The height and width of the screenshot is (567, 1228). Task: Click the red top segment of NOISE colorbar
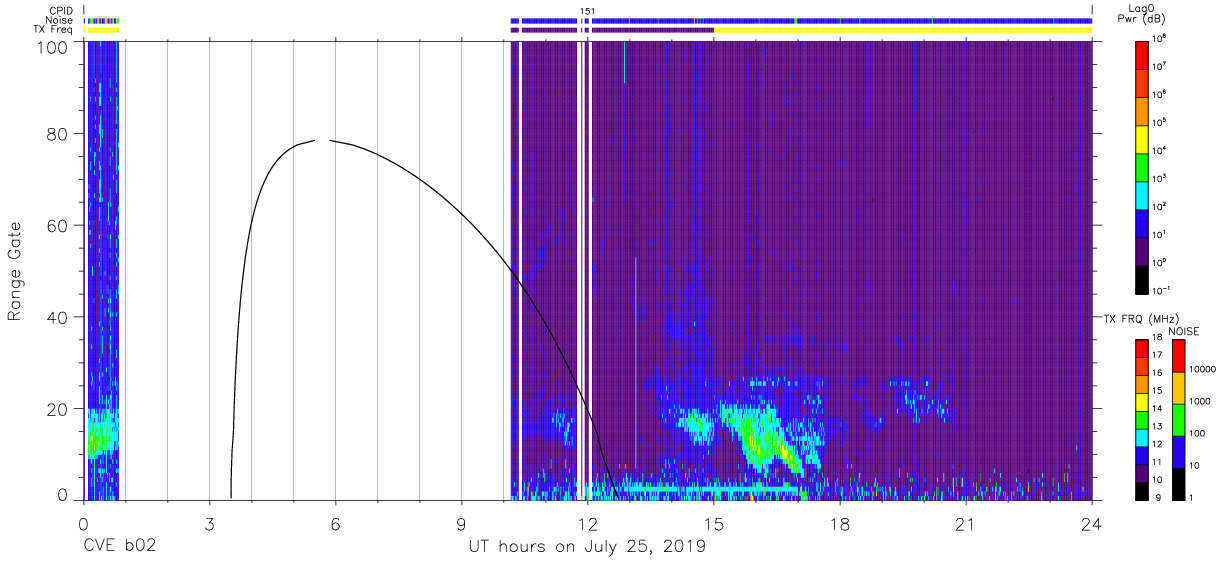click(1177, 356)
